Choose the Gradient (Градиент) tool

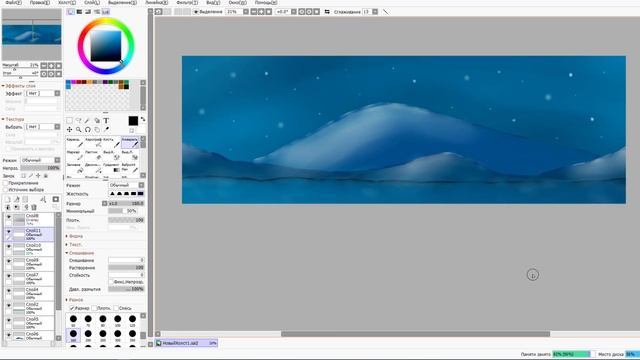coord(111,167)
